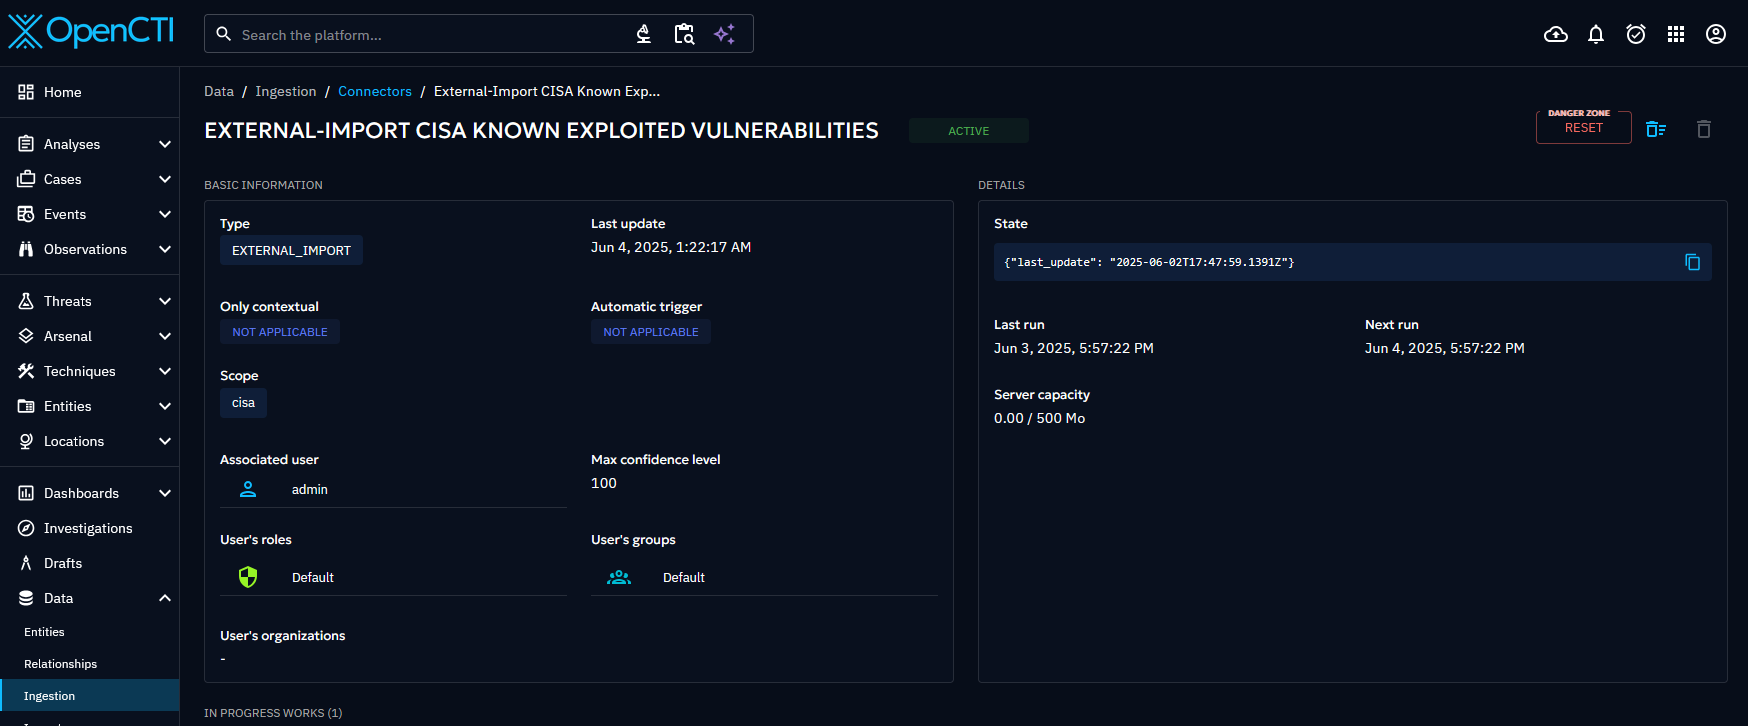Open Locations in the sidebar
Screen dimensions: 1748x726
coord(89,441)
